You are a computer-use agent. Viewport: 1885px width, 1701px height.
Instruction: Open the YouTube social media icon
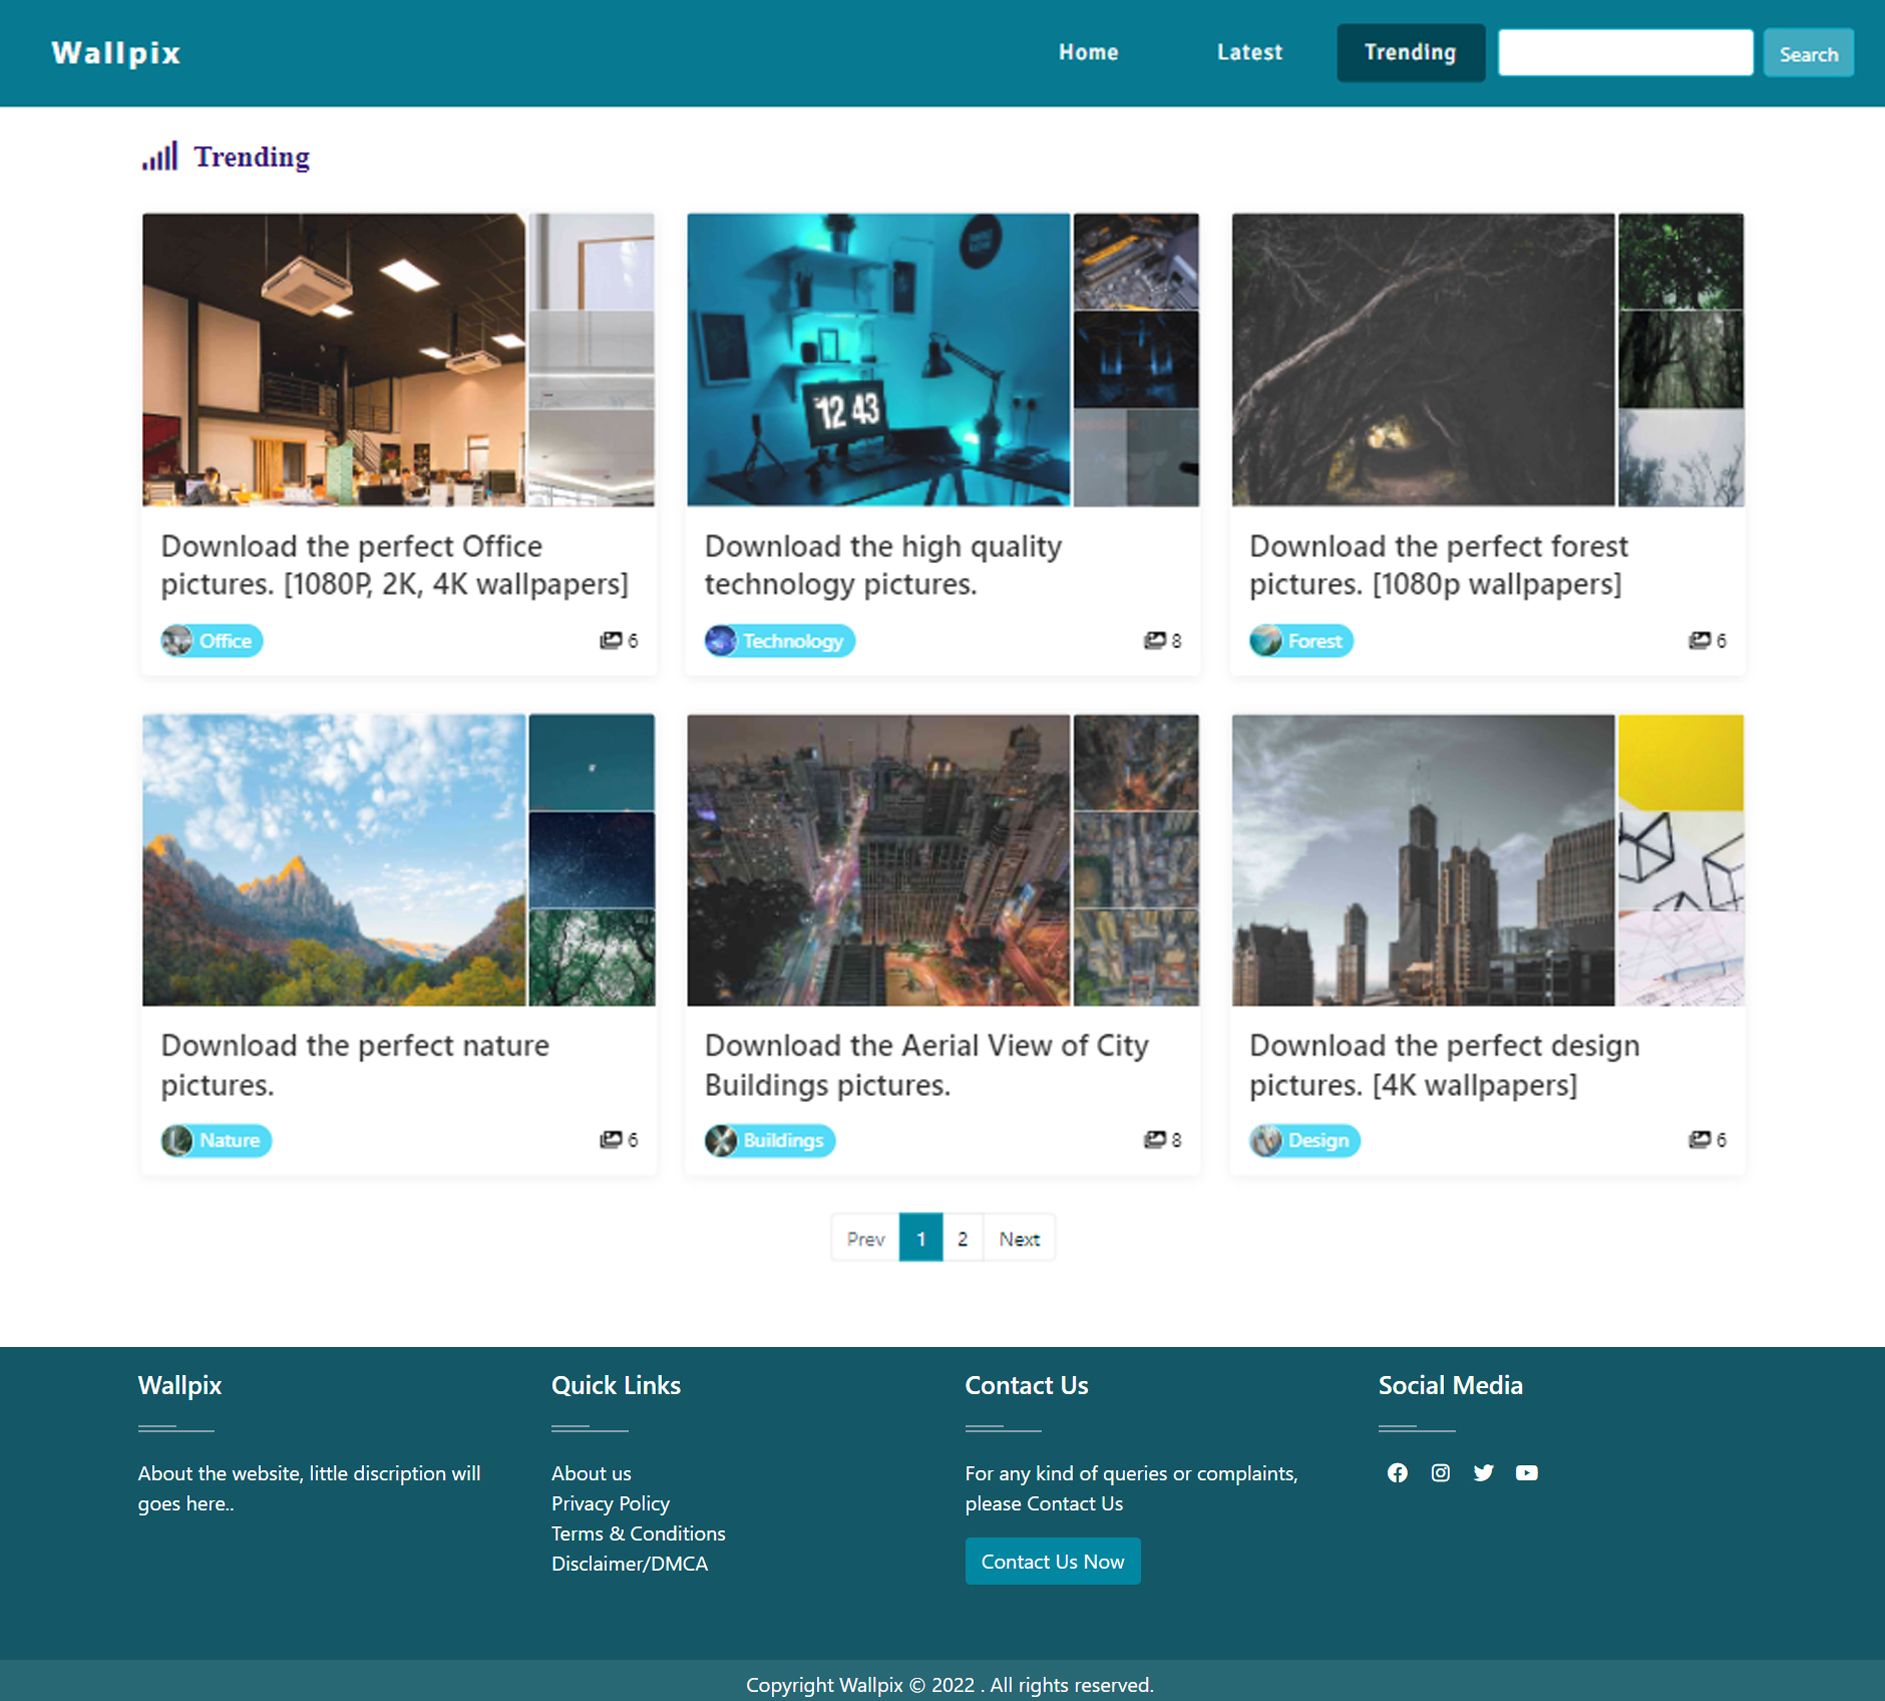click(x=1526, y=1473)
